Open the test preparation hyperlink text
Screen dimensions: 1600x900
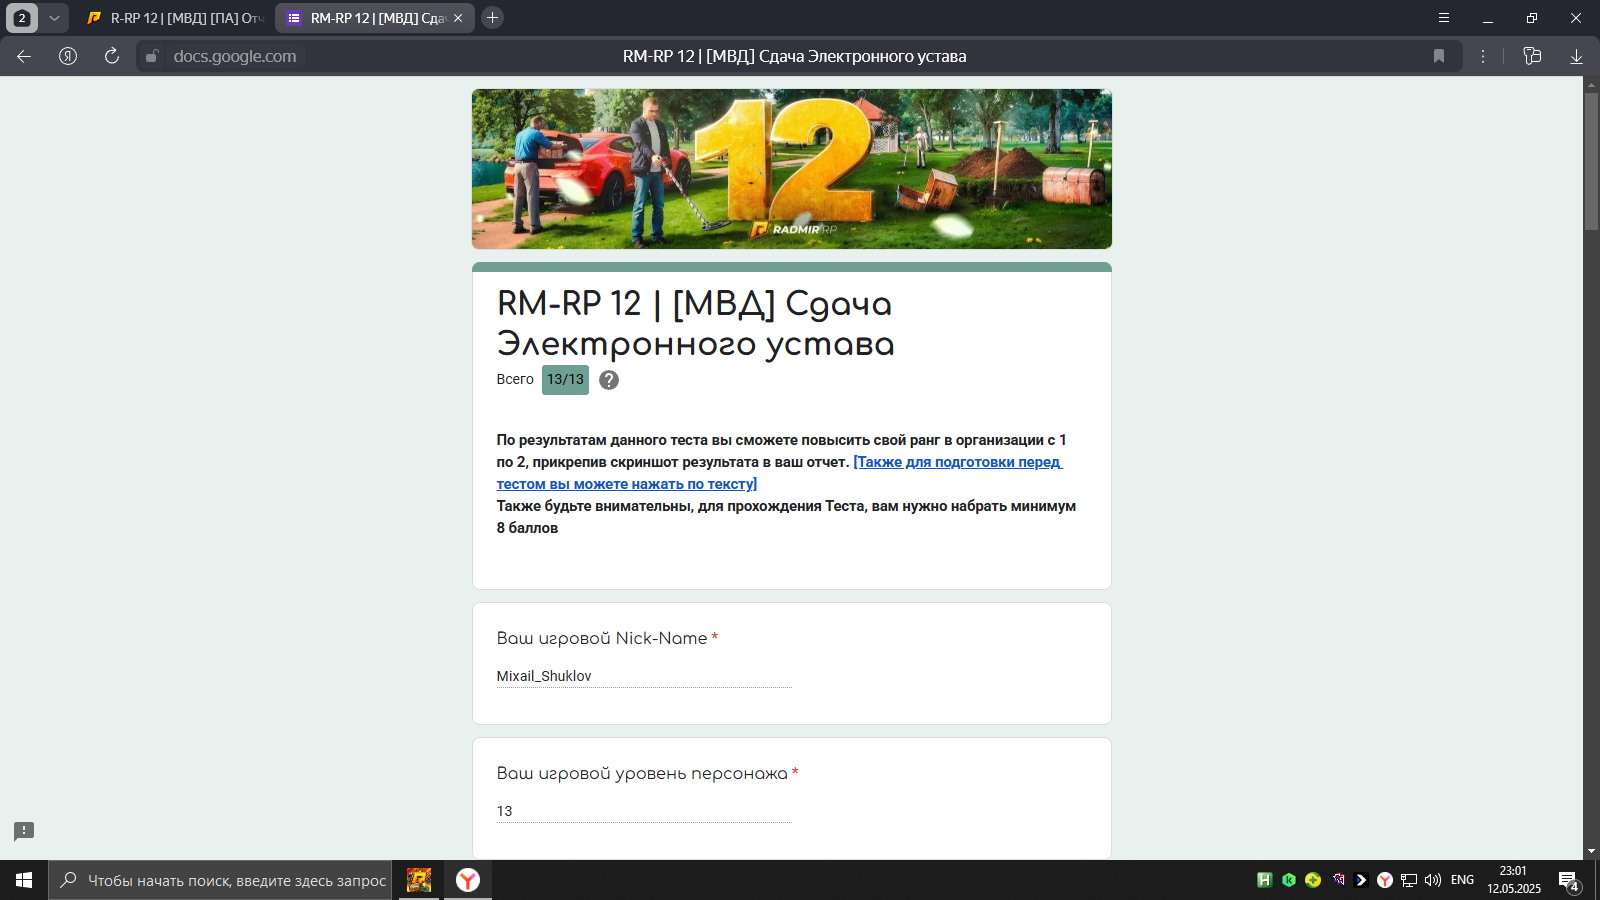(779, 473)
